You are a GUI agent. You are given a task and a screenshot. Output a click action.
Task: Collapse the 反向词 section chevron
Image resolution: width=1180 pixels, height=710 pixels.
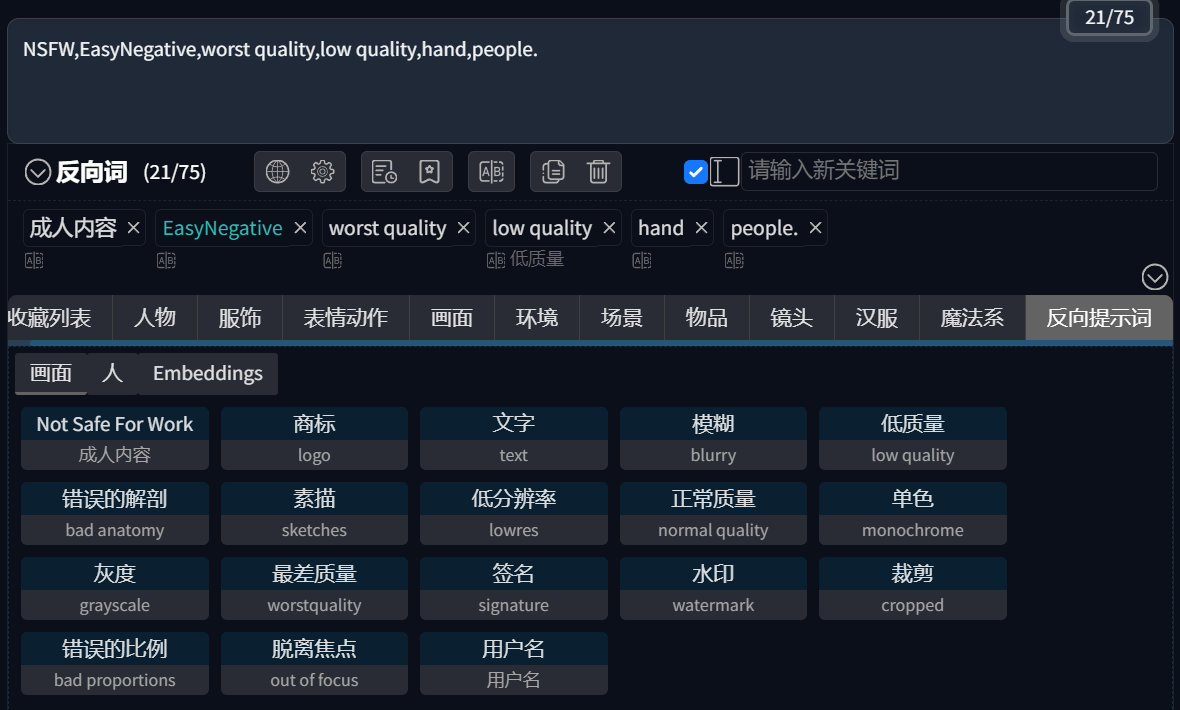(38, 172)
